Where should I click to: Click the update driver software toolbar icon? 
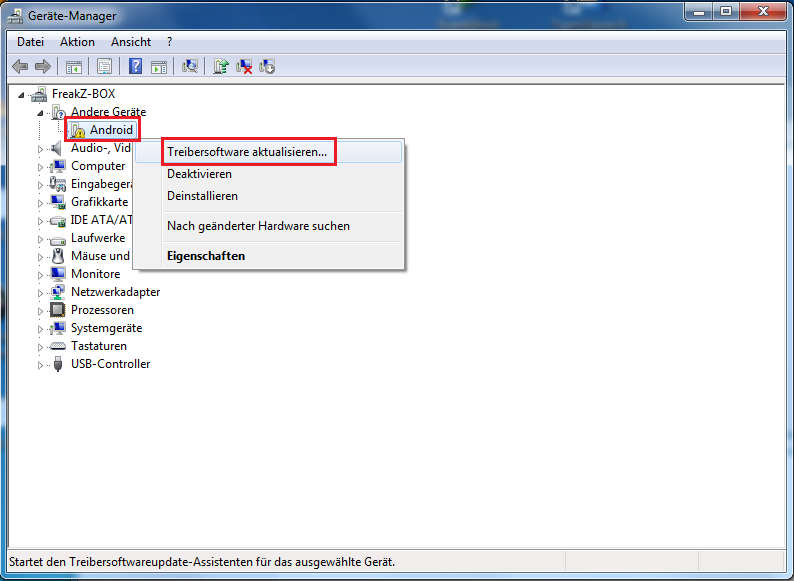tap(221, 66)
